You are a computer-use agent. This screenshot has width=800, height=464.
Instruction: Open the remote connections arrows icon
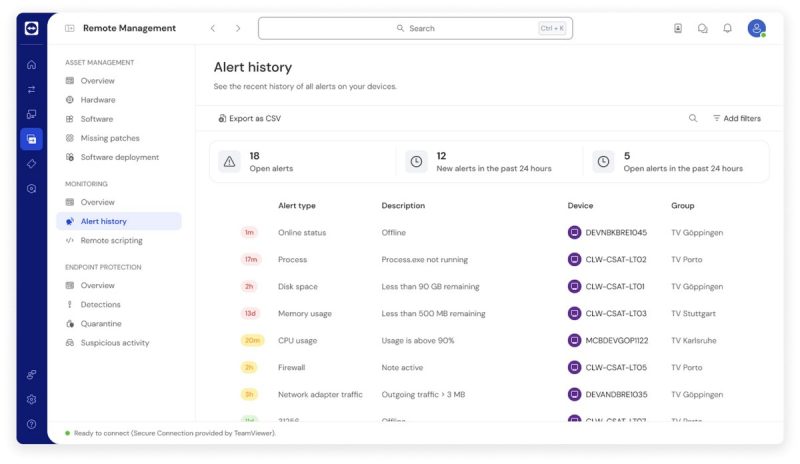(x=31, y=89)
